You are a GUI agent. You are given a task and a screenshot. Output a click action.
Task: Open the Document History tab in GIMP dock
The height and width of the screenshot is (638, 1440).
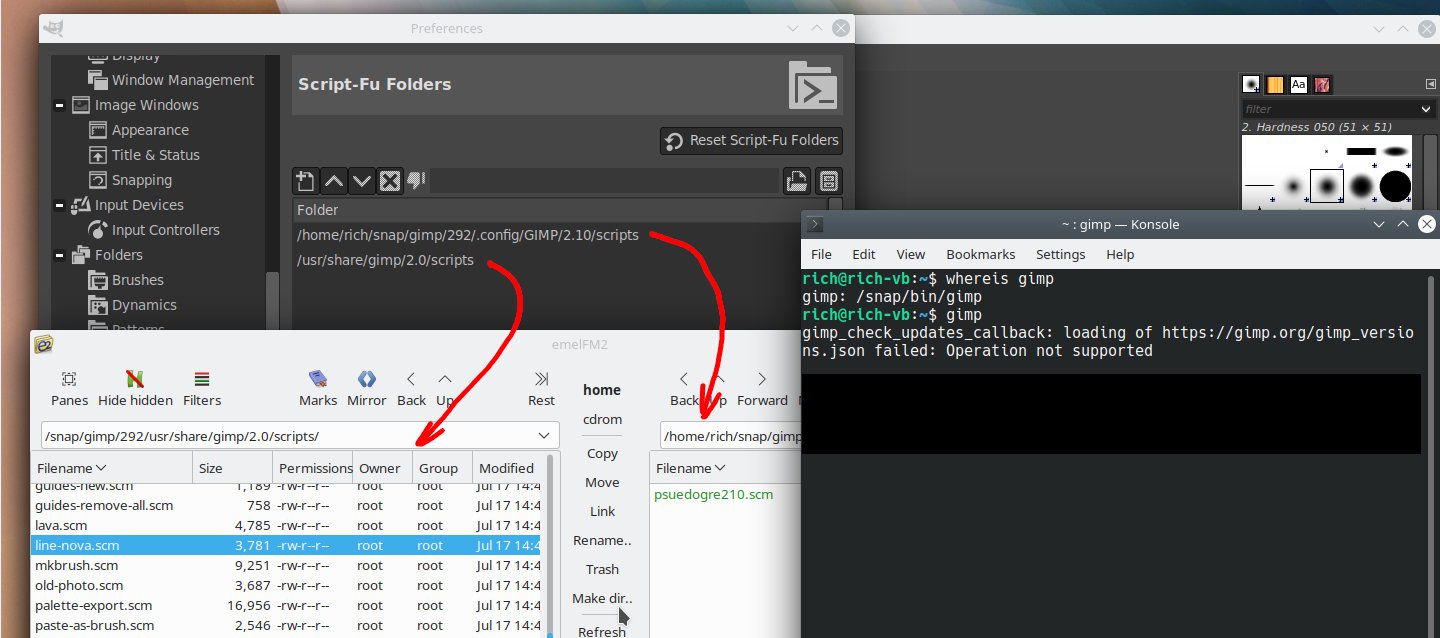[x=1322, y=85]
